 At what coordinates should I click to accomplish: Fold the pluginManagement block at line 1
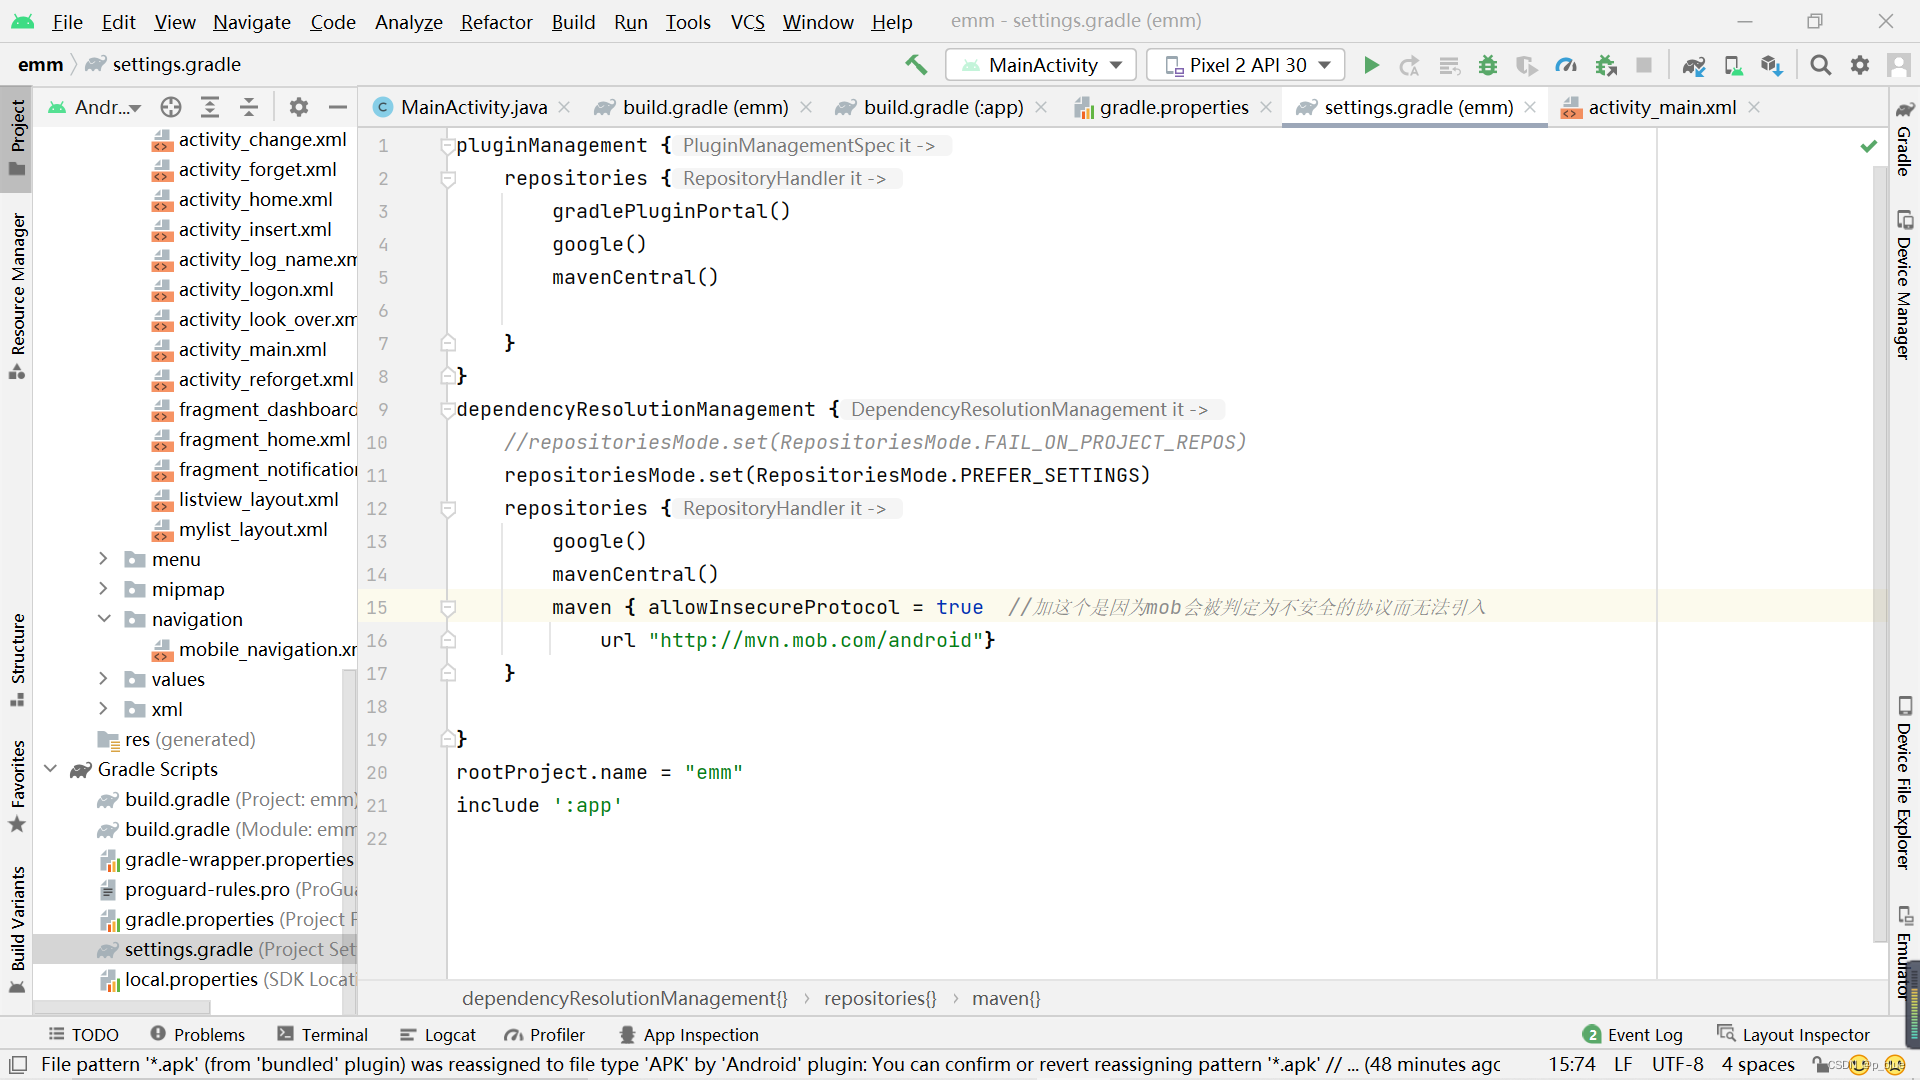point(447,146)
